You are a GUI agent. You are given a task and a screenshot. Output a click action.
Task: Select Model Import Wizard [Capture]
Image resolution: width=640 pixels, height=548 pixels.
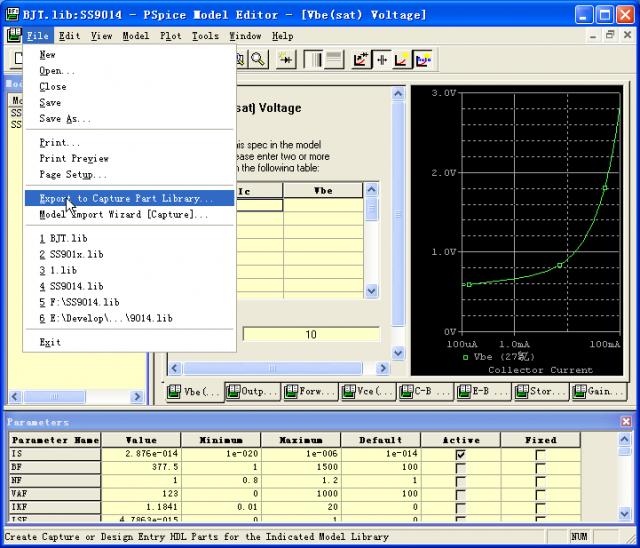(124, 214)
